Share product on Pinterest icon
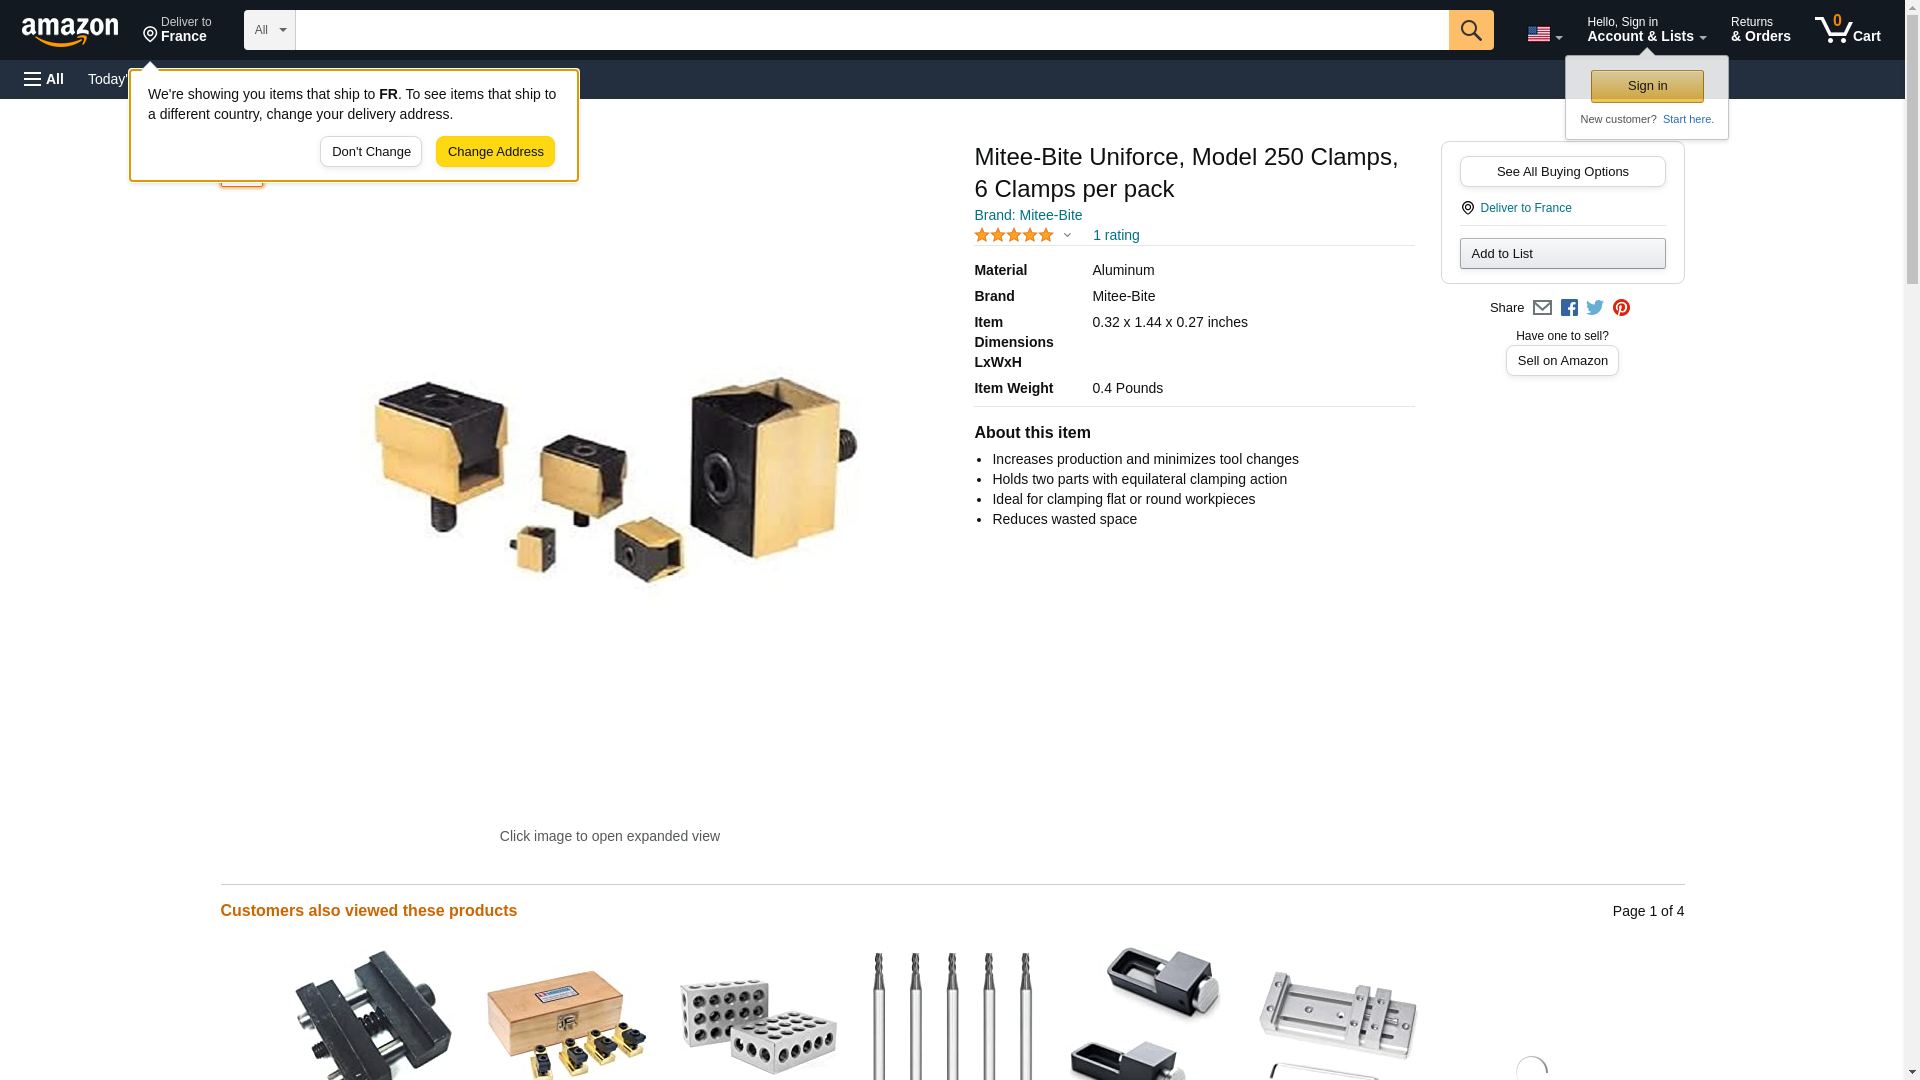Viewport: 1920px width, 1080px height. pos(1621,308)
